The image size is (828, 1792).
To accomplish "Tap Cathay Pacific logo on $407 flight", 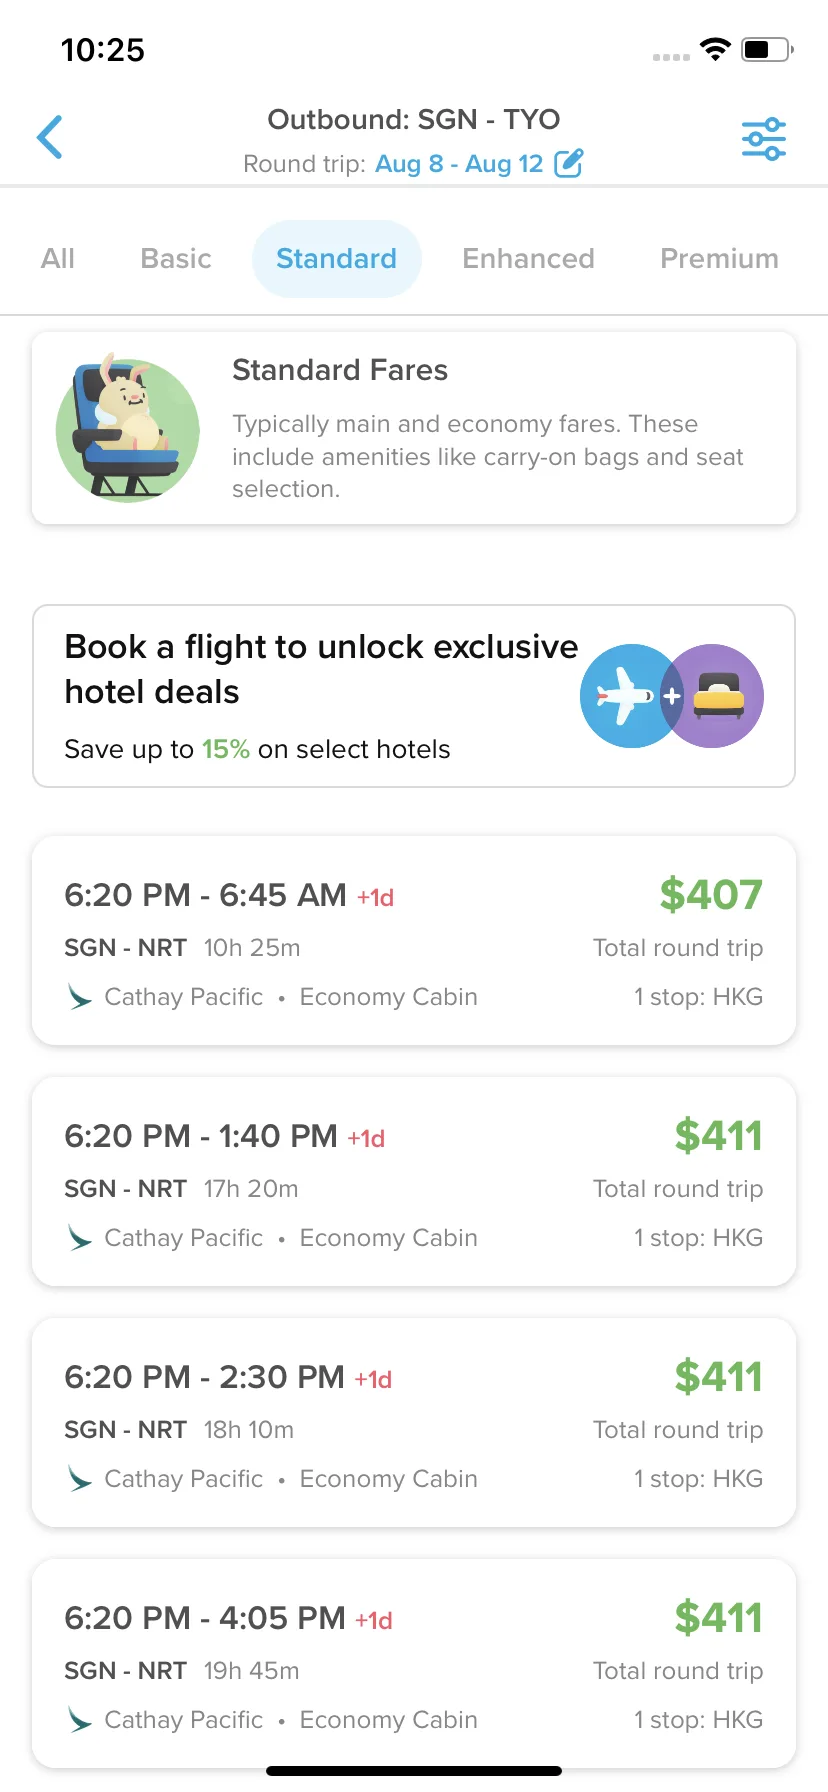I will tap(79, 997).
